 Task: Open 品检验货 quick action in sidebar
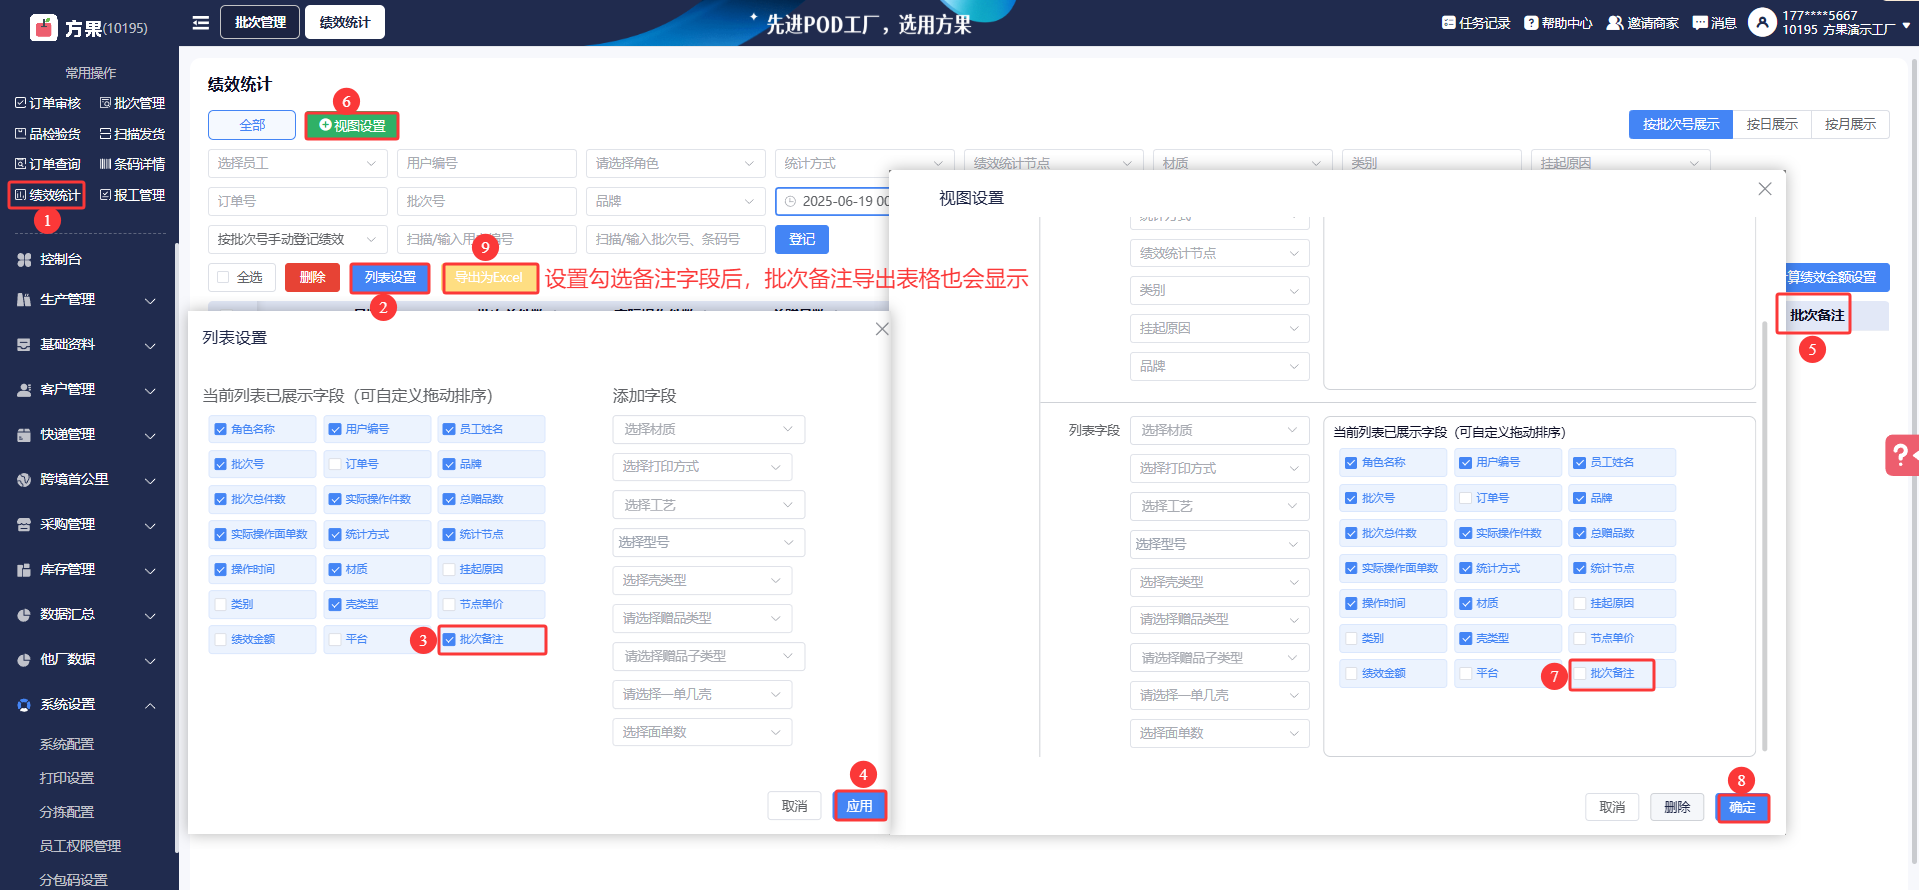48,134
